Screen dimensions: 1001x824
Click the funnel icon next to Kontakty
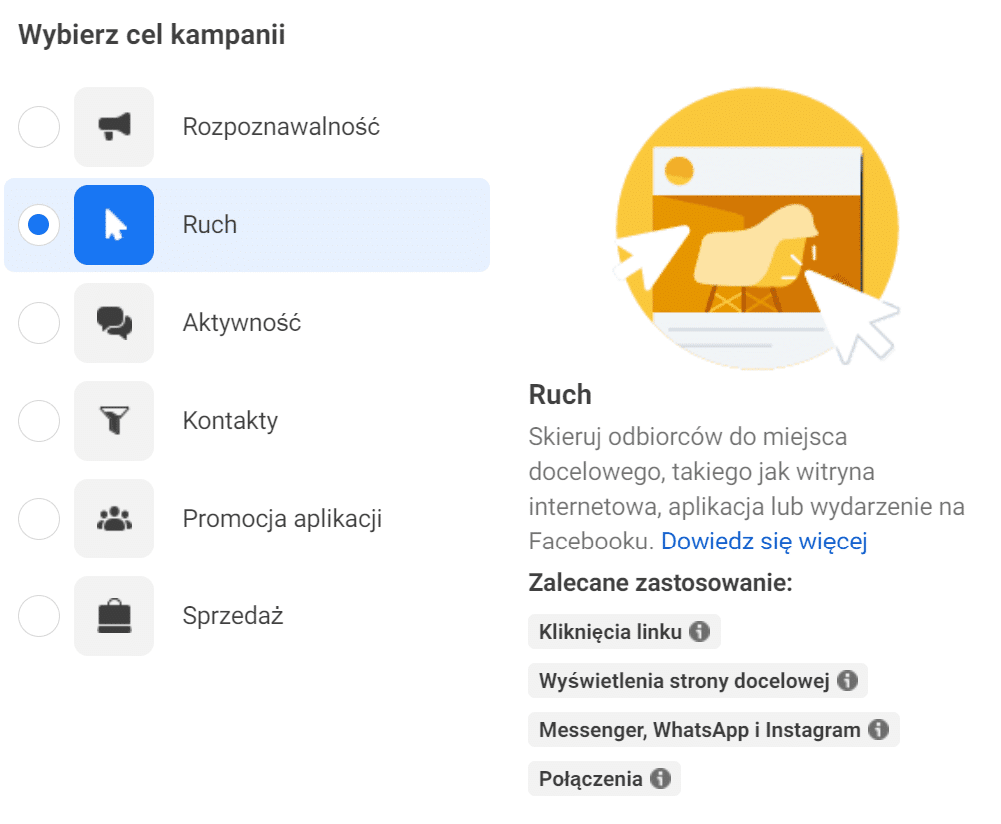pyautogui.click(x=112, y=420)
